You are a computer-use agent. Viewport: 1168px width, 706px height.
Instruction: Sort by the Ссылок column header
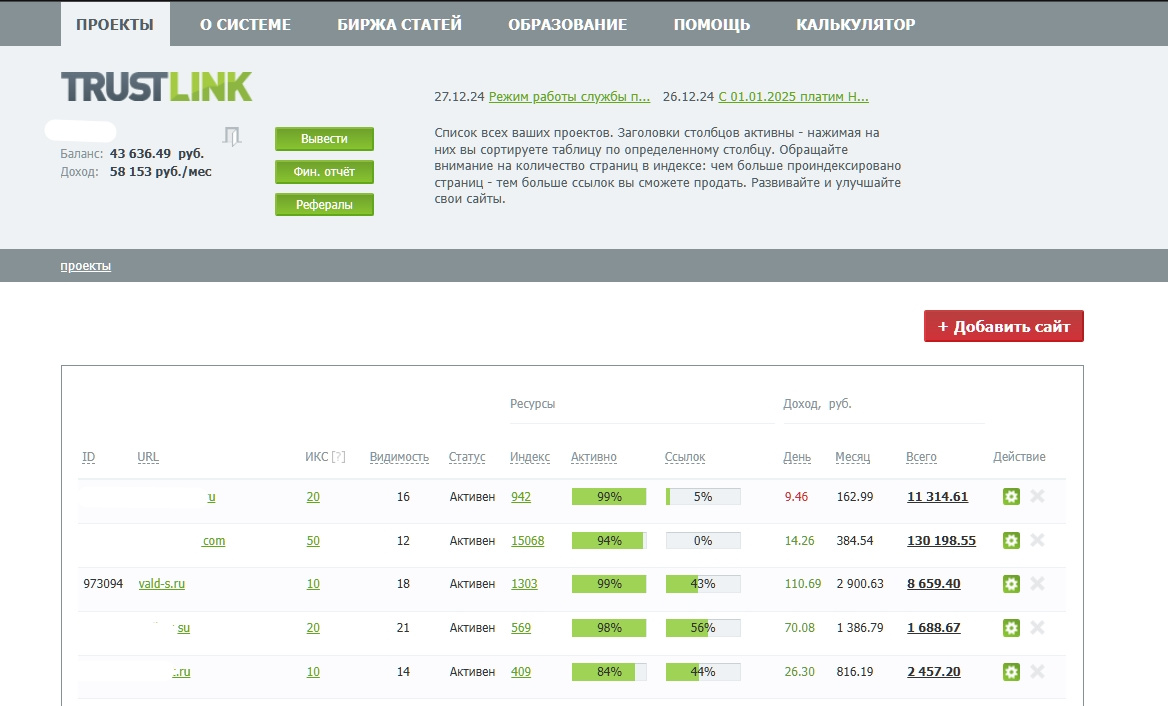pos(685,457)
